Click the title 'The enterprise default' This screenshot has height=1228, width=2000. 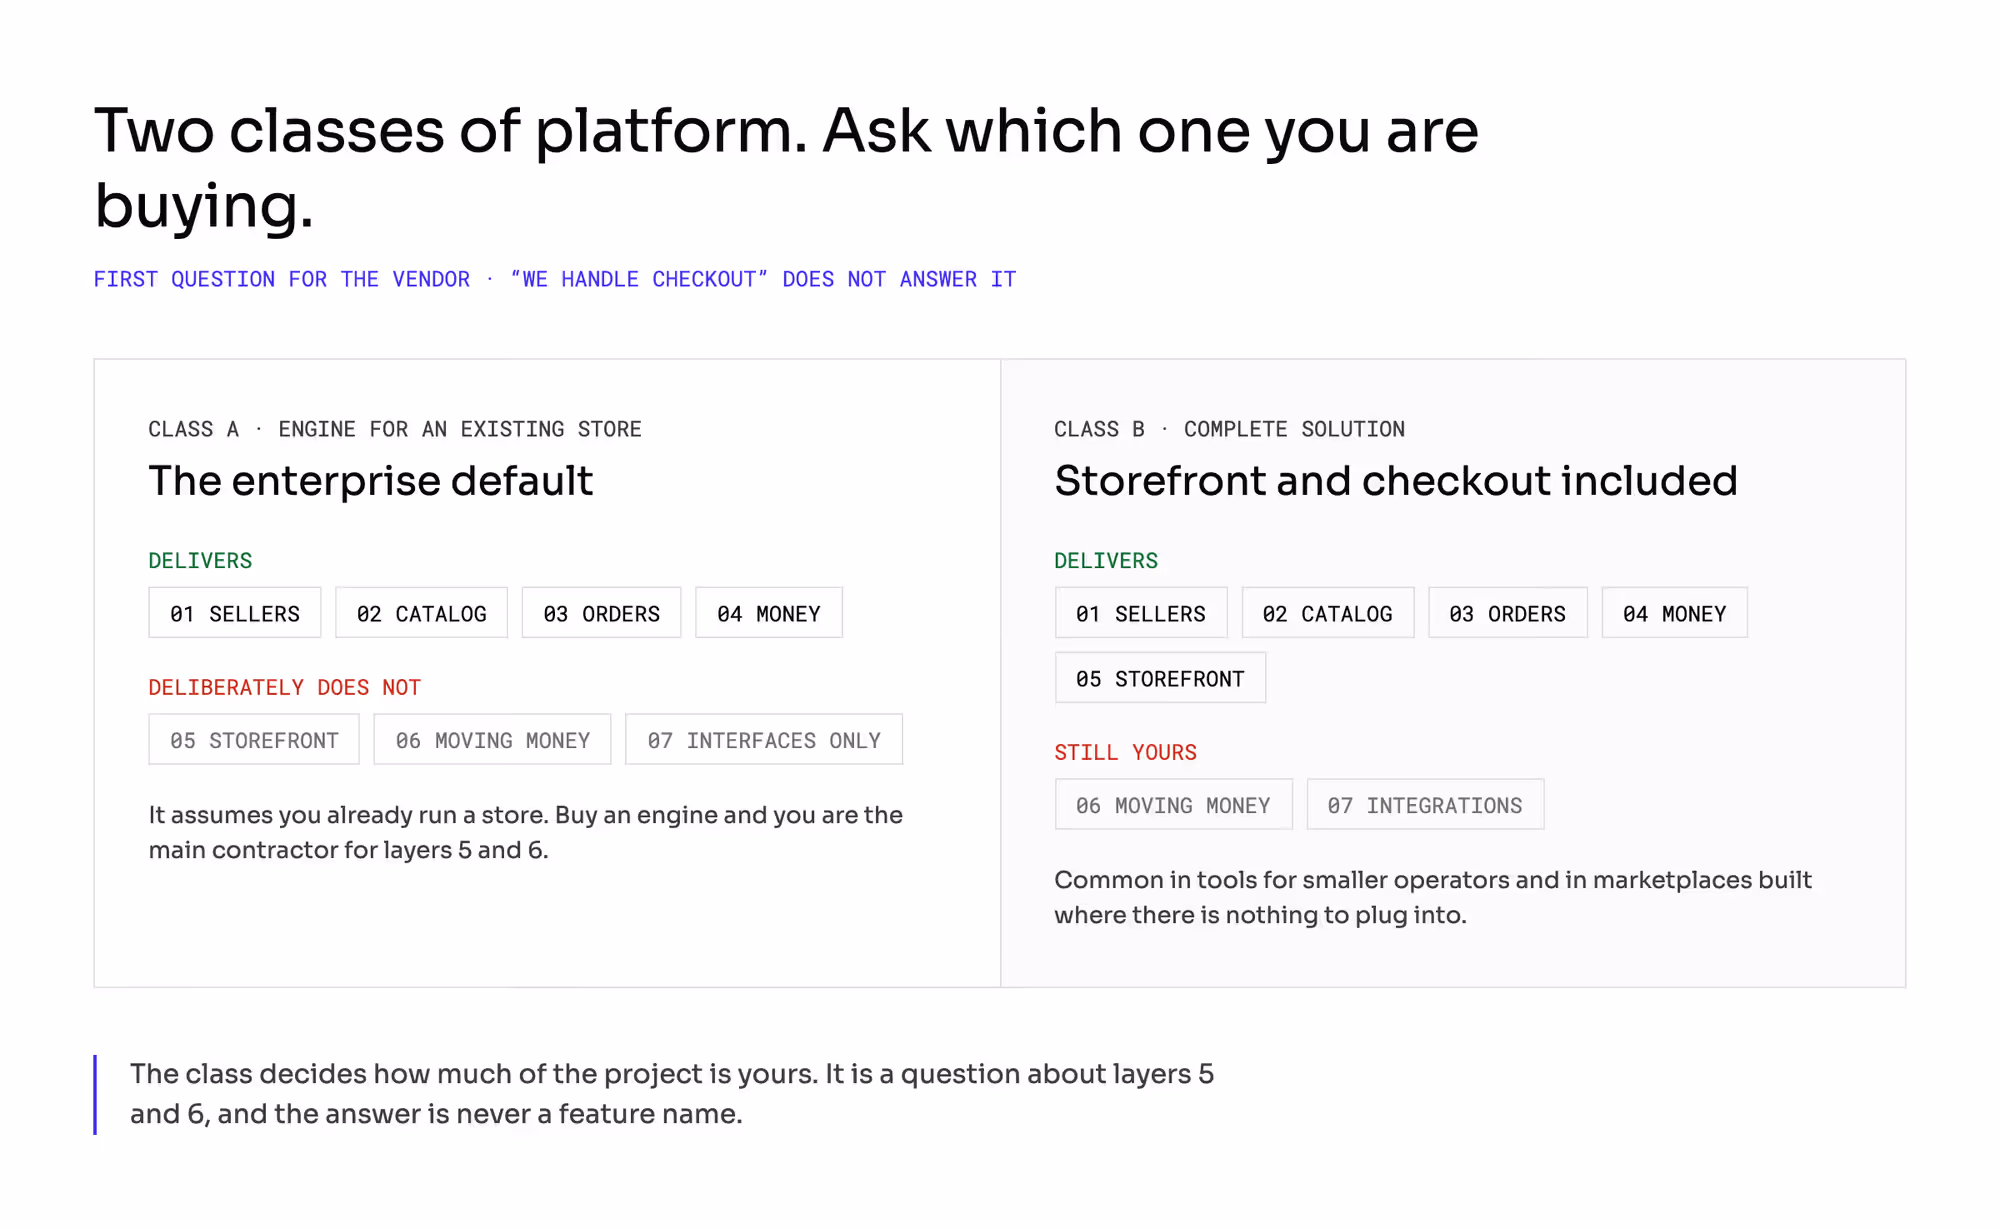(371, 481)
